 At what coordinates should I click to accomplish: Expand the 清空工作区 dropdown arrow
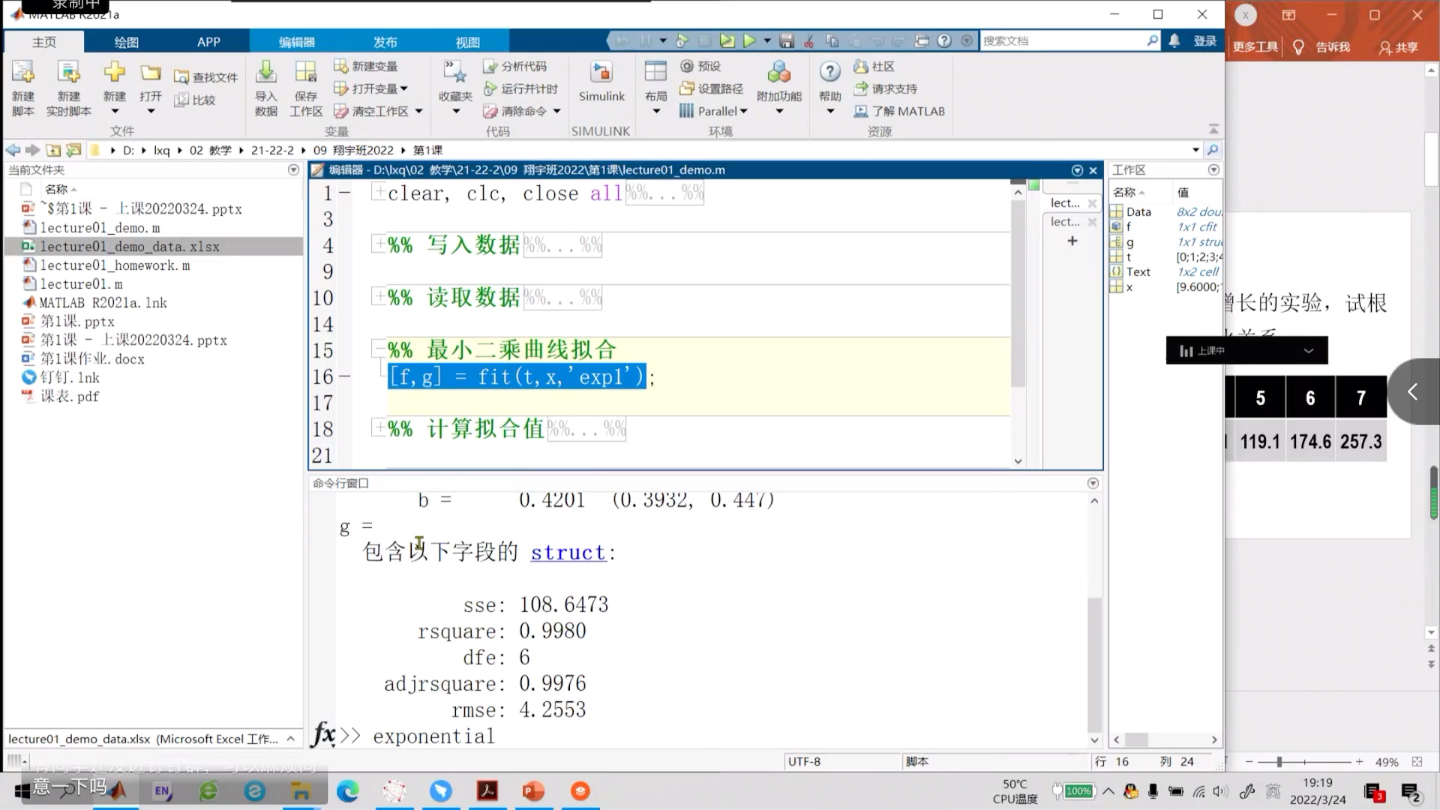point(420,111)
